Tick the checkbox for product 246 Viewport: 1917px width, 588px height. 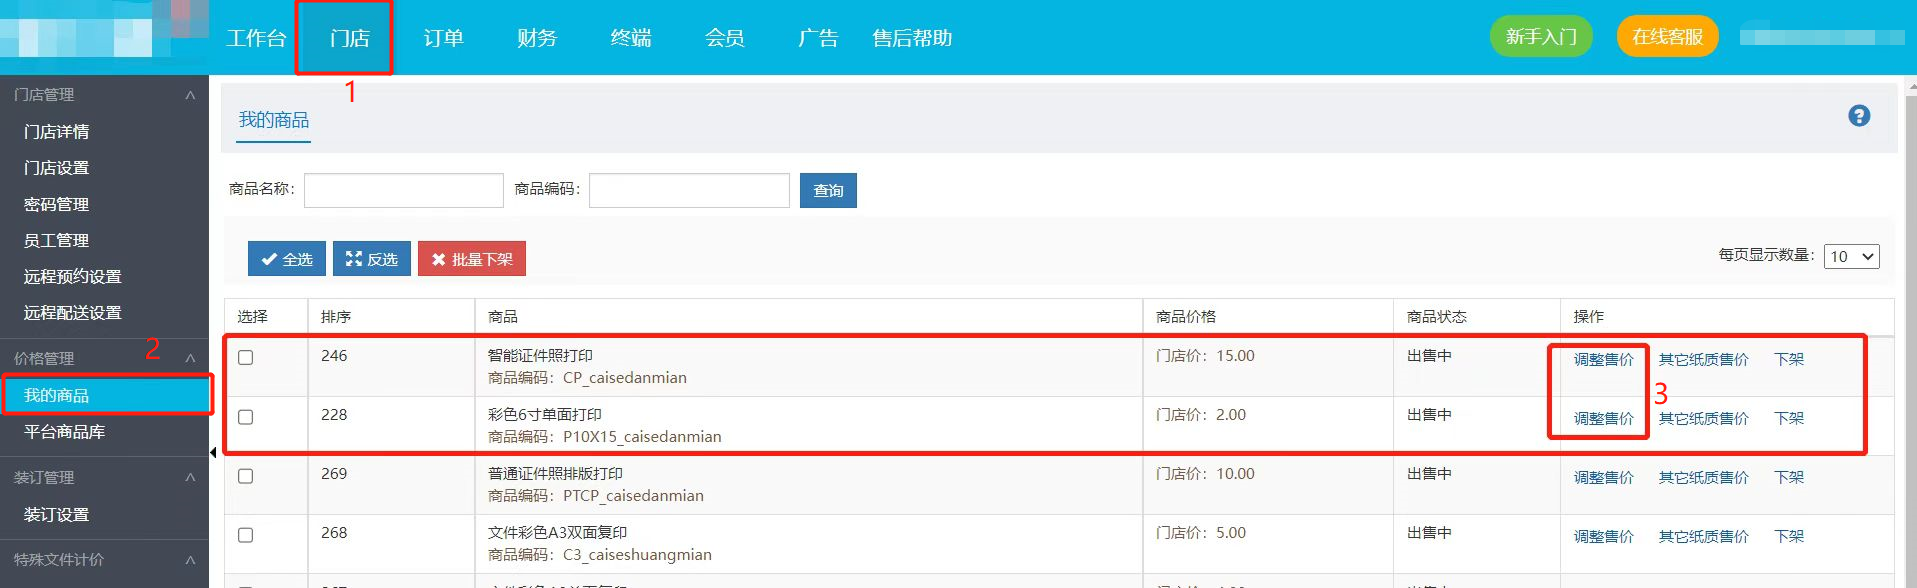click(x=246, y=358)
